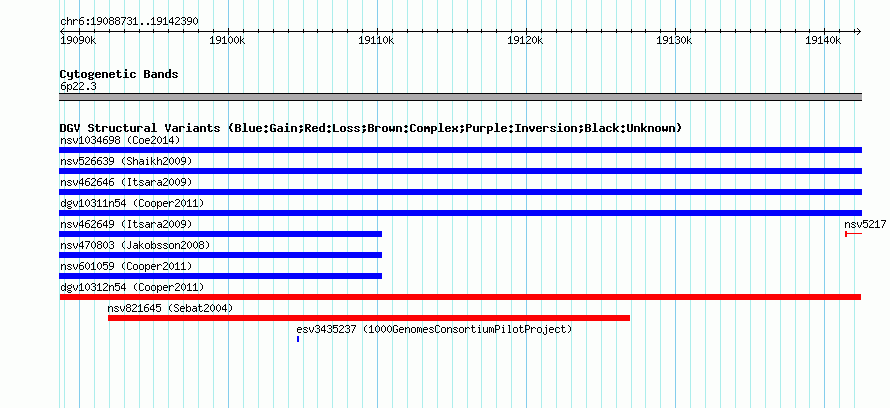This screenshot has width=890, height=408.
Task: Click the nsv1034698 (Coe2014) label
Action: tap(120, 140)
